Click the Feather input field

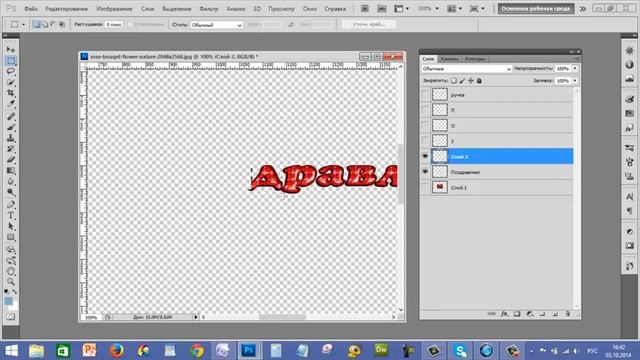tap(114, 25)
